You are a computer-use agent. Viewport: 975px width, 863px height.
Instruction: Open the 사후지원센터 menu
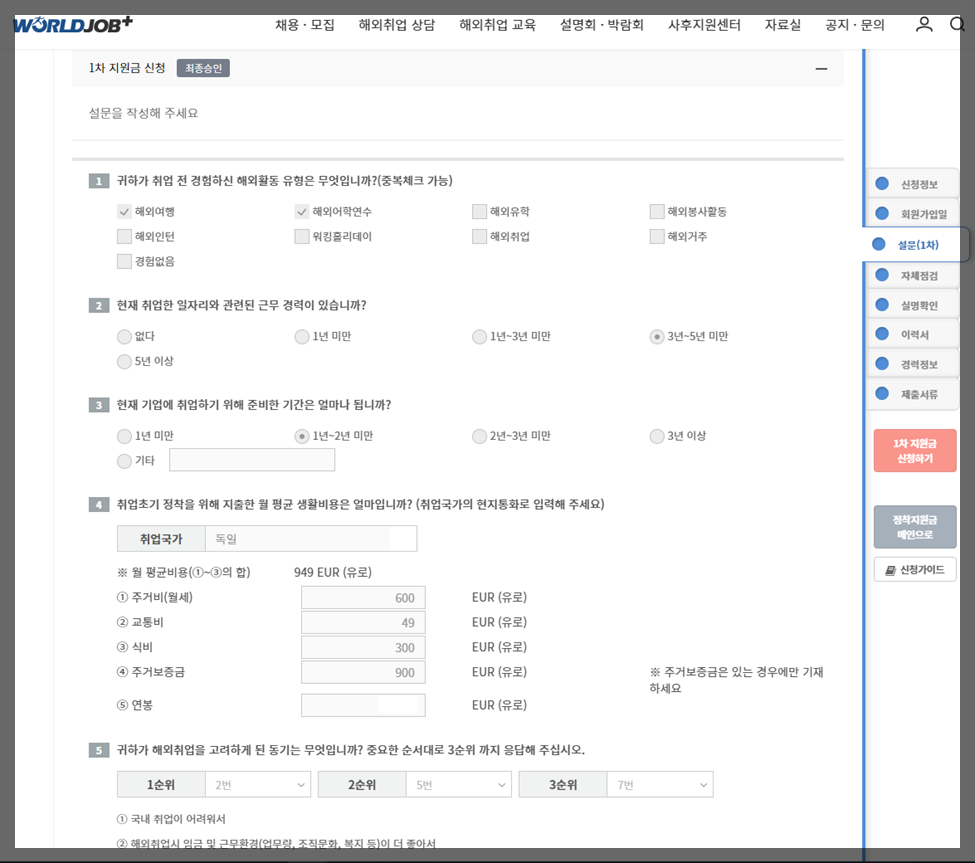[704, 25]
